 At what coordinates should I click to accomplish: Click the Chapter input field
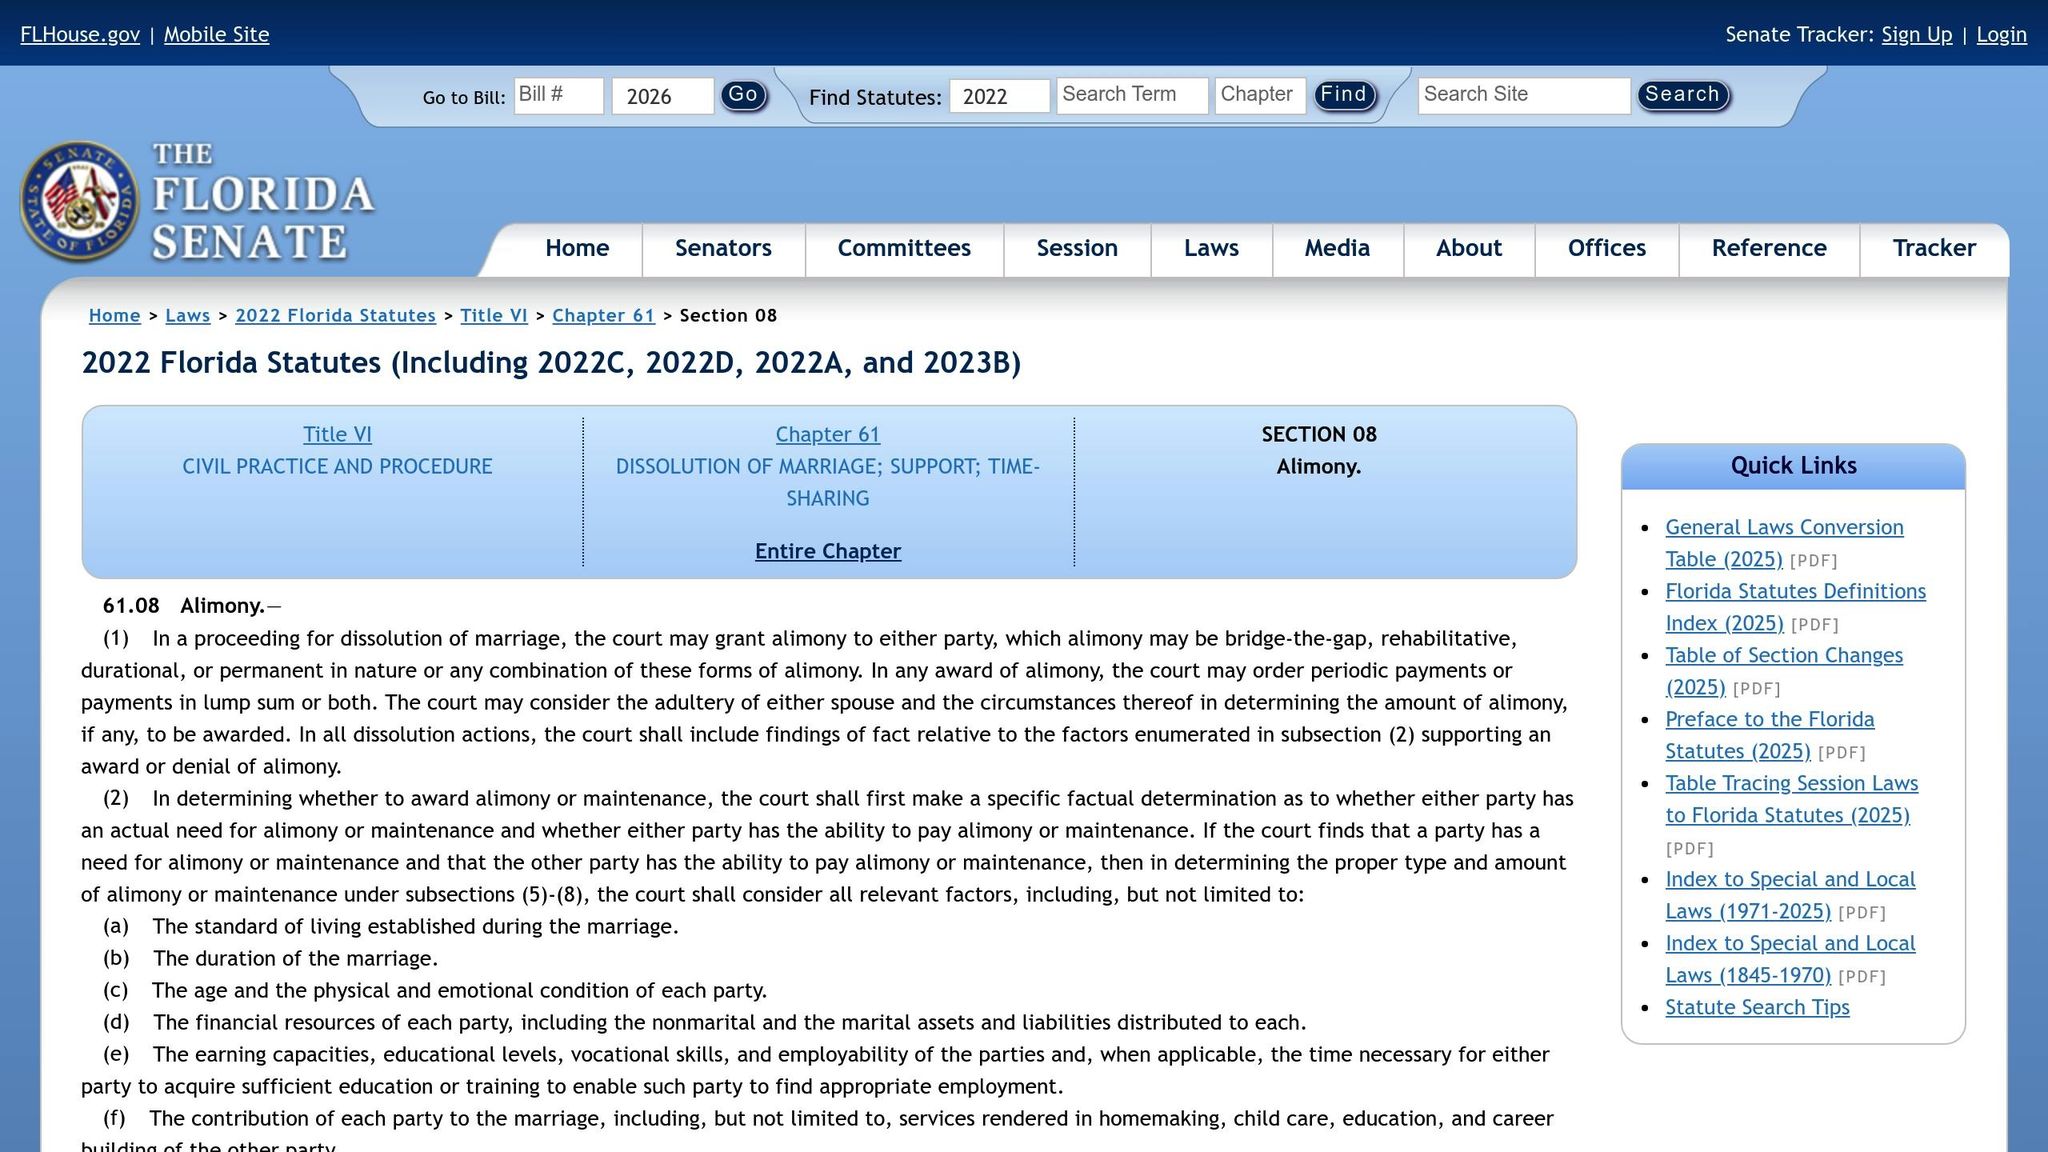click(1259, 94)
